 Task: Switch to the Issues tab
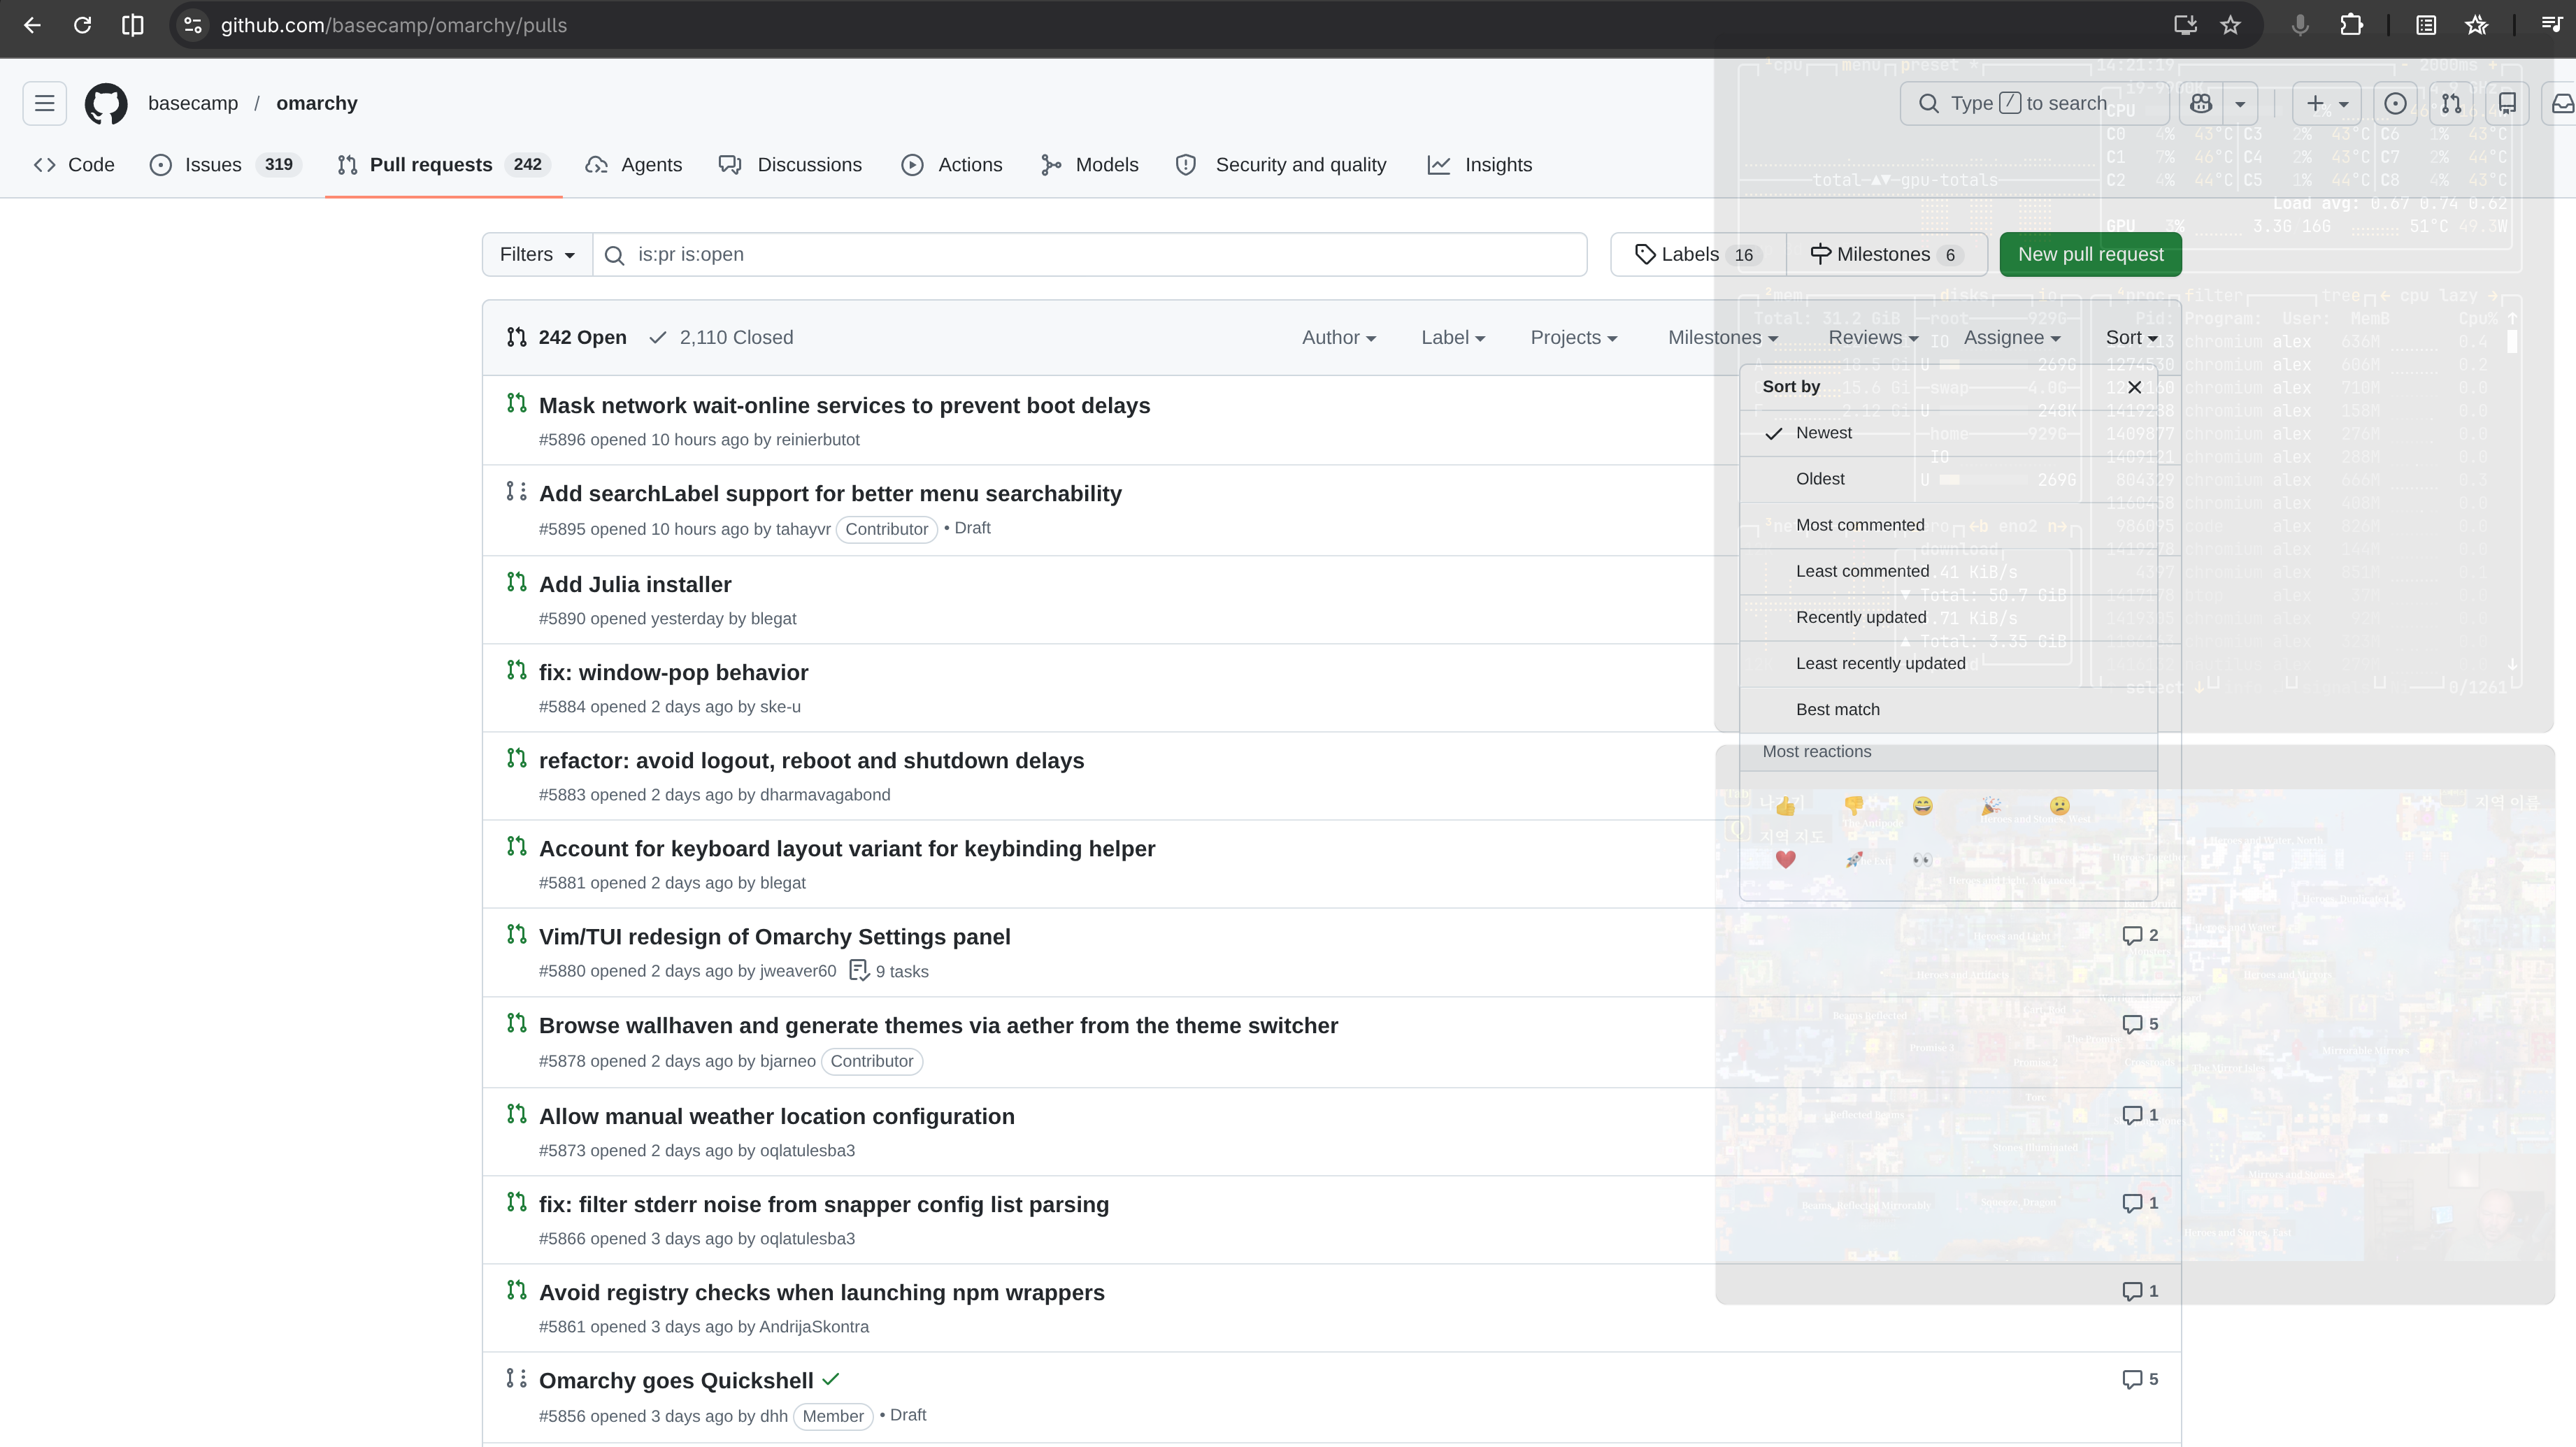click(x=225, y=165)
